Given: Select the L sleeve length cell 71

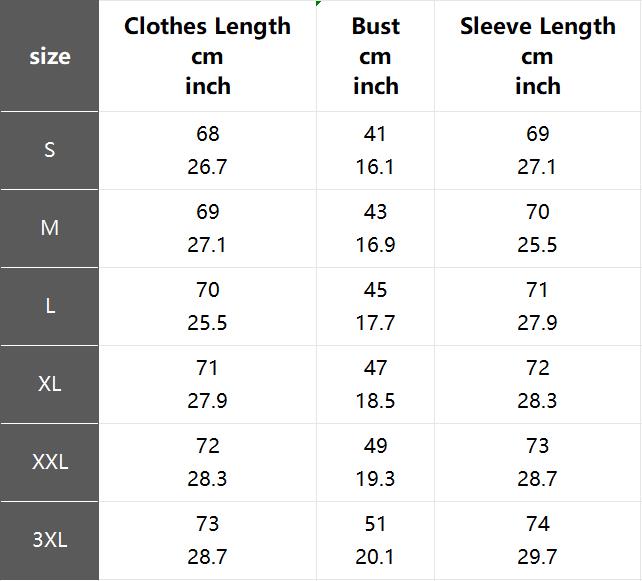Looking at the screenshot, I should tap(537, 290).
